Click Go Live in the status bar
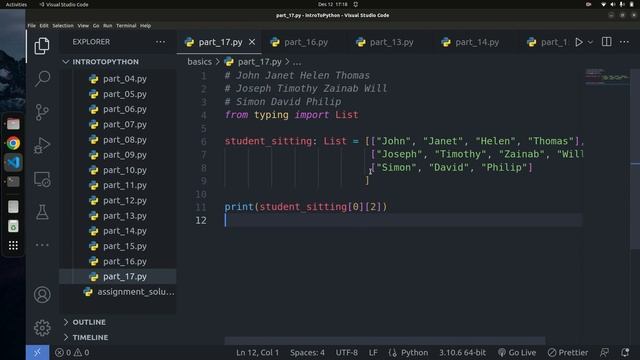The width and height of the screenshot is (640, 360). [517, 353]
